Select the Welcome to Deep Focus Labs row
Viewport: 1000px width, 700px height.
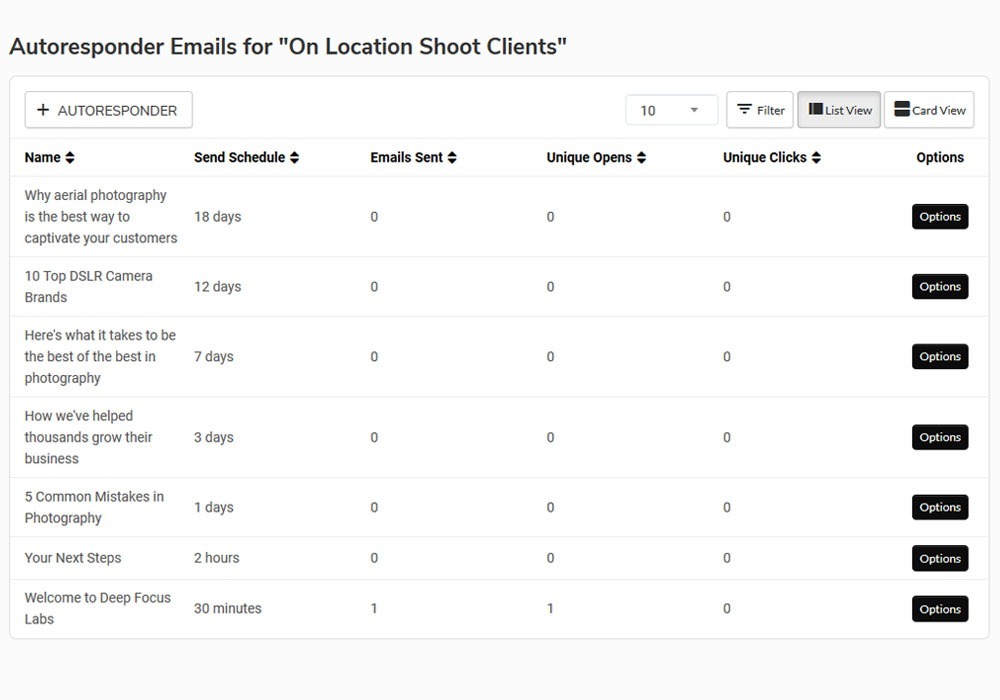coord(499,609)
